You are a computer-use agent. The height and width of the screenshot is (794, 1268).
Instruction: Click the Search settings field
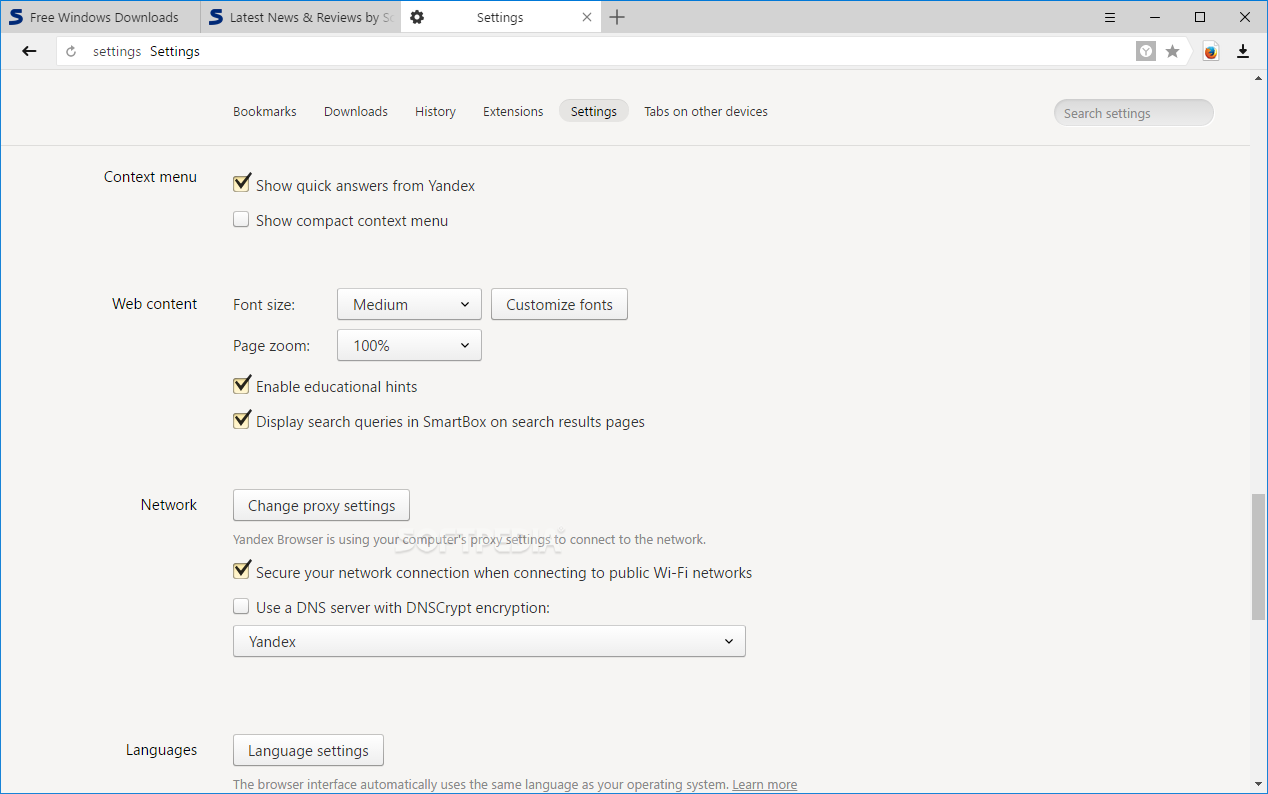(1133, 113)
